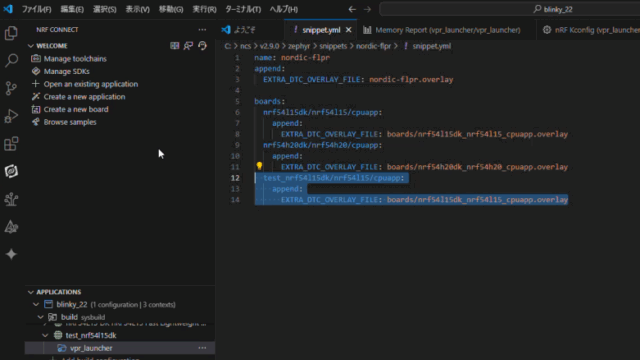Collapse the WELCOME section

tap(31, 46)
